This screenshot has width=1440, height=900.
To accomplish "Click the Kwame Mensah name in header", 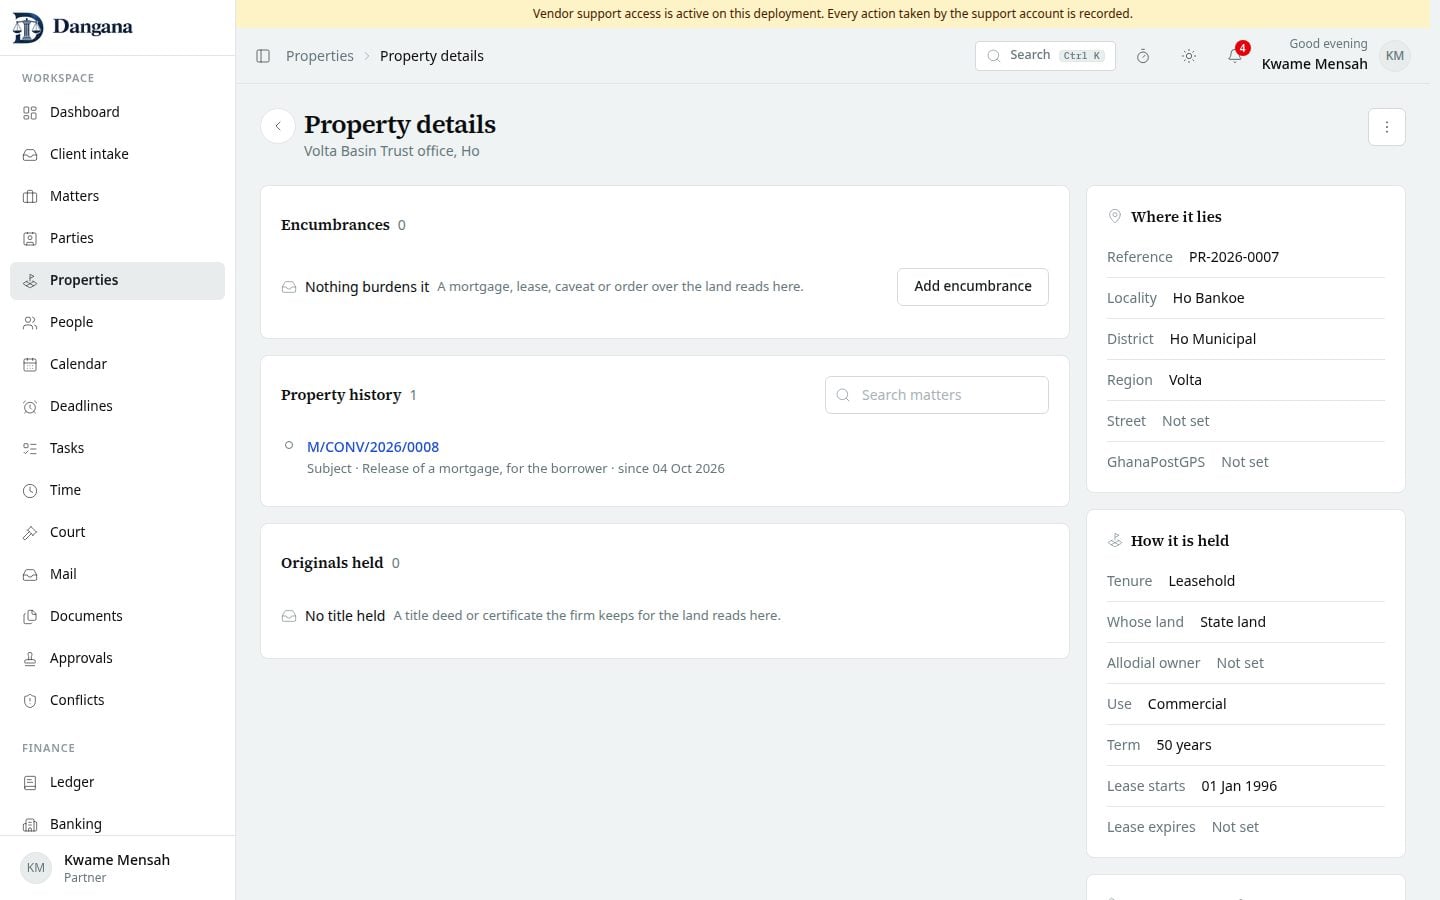I will pos(1315,64).
